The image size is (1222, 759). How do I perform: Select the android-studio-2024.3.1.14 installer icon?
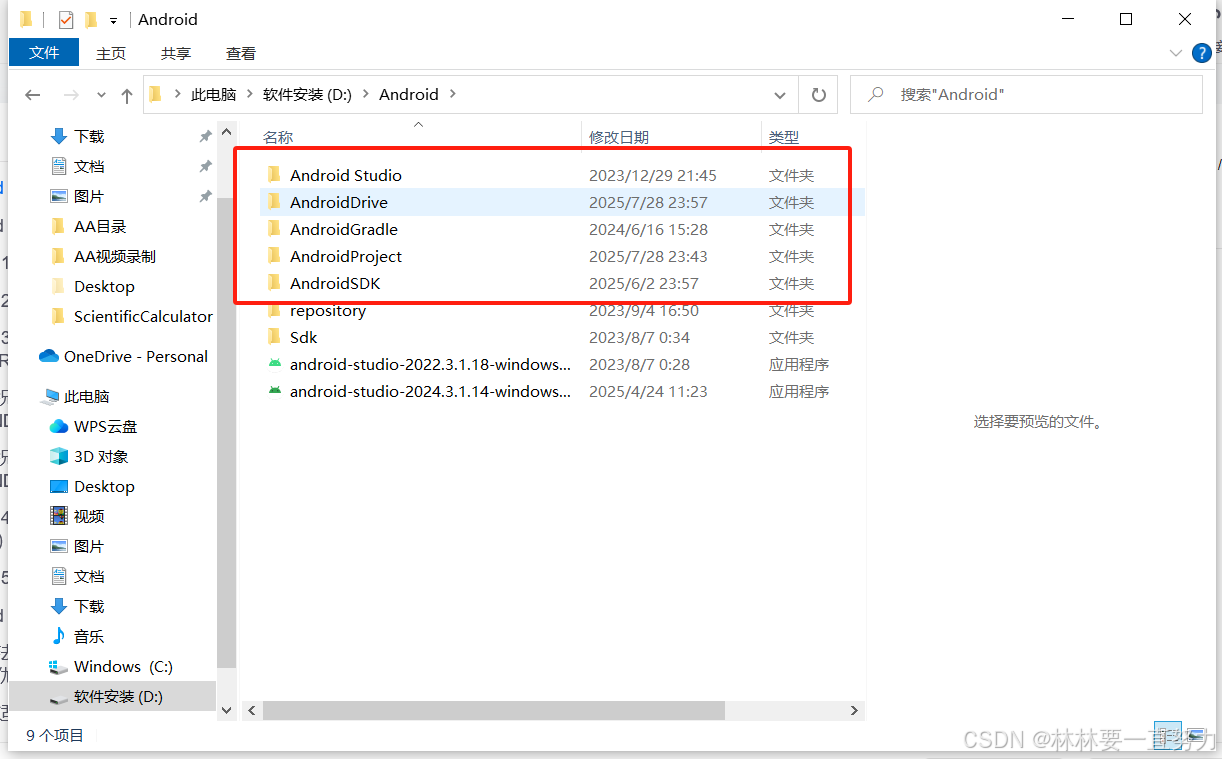[x=274, y=391]
